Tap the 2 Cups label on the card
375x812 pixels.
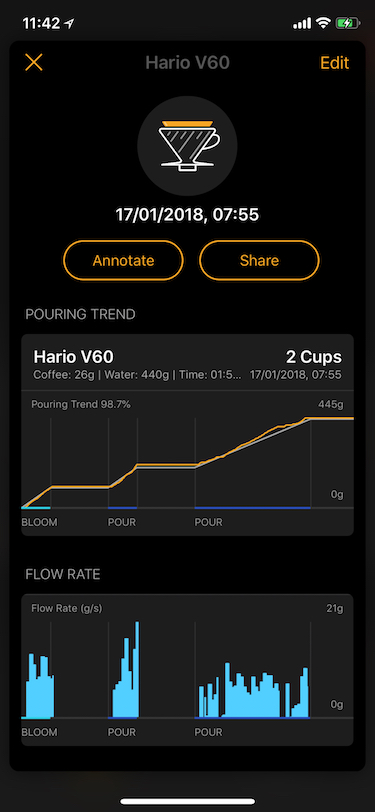pyautogui.click(x=313, y=357)
